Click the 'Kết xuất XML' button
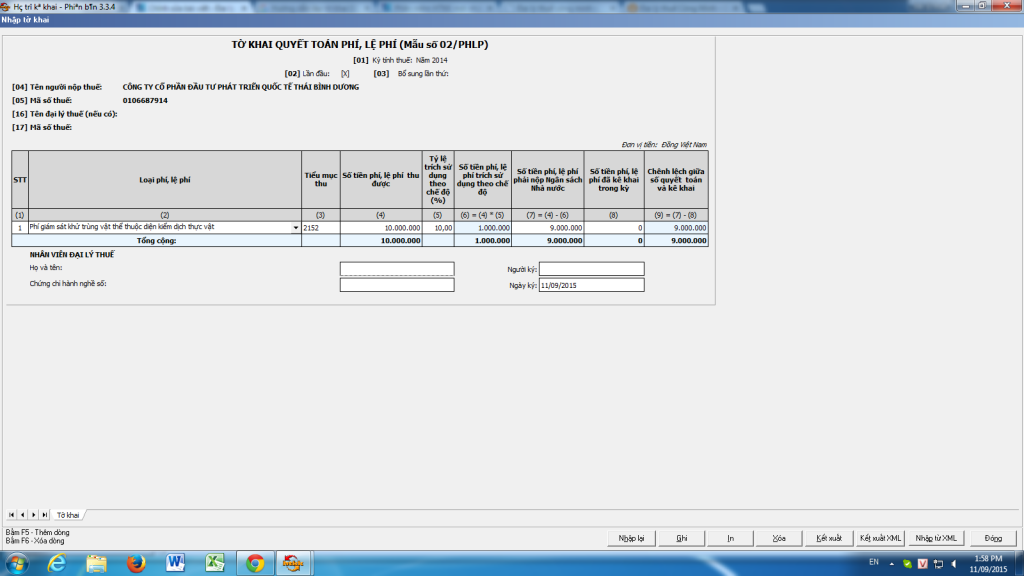Screen dimensions: 1024x576 [880, 538]
